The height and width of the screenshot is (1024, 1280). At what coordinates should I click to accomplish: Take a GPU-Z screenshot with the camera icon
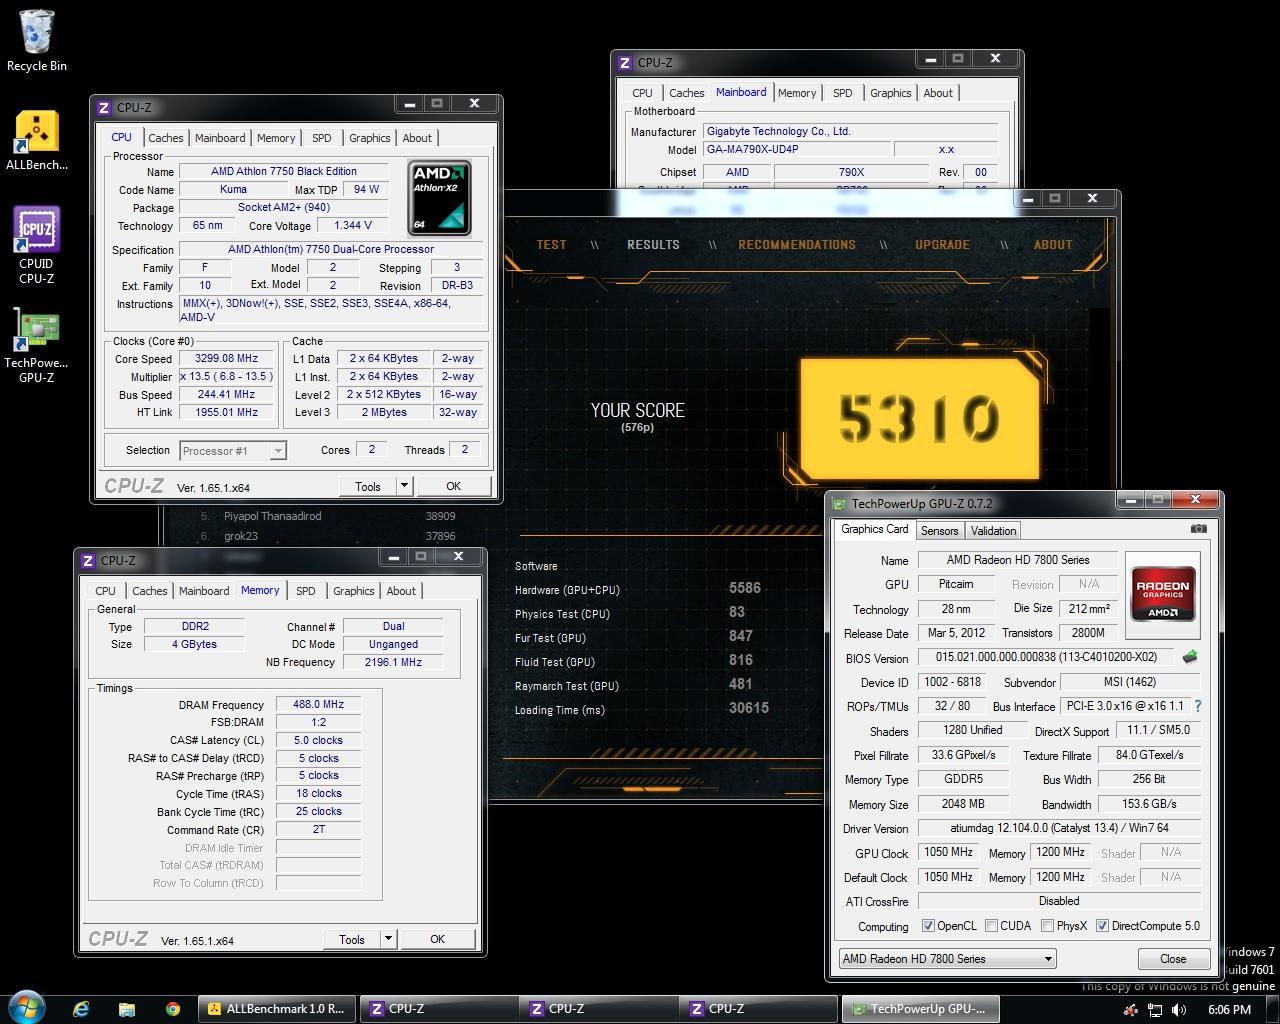pyautogui.click(x=1199, y=529)
